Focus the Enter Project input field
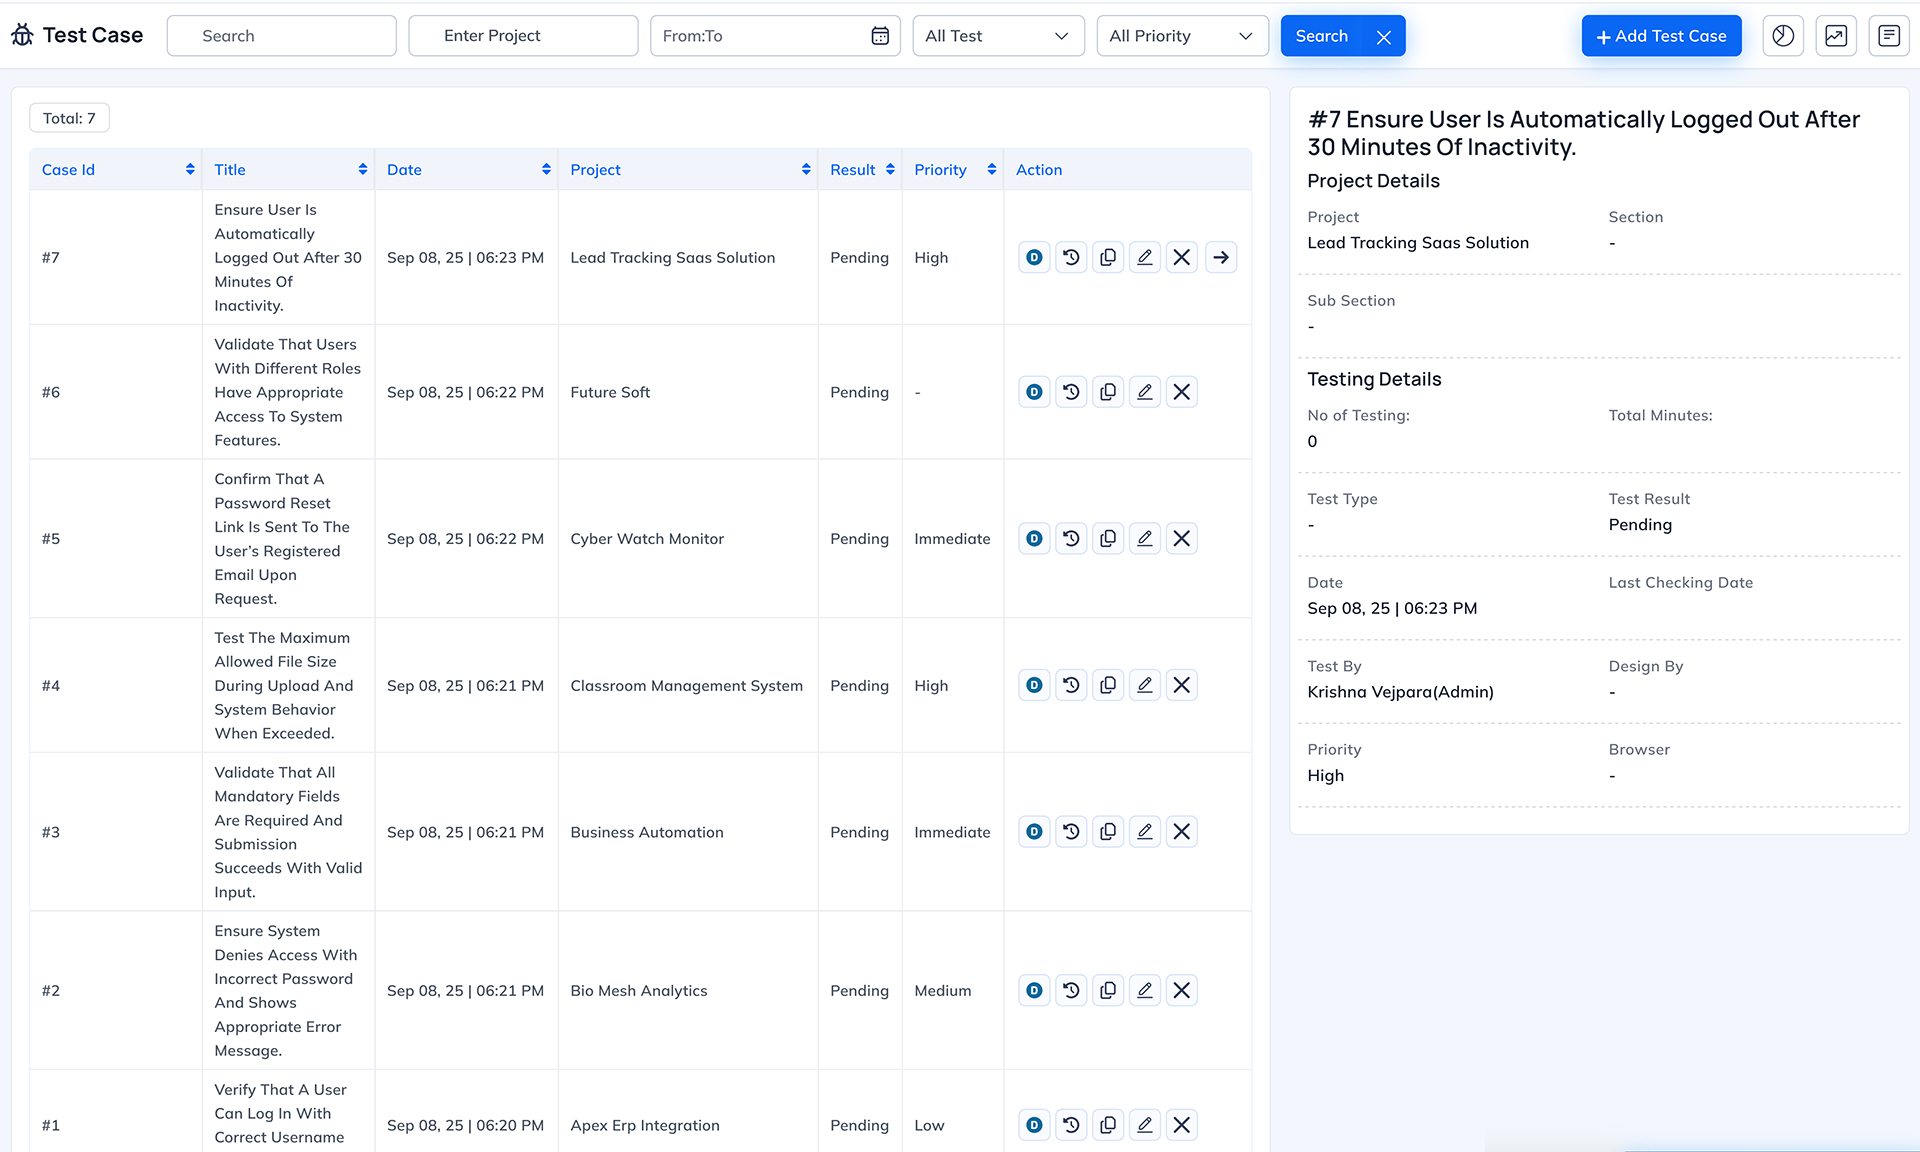This screenshot has width=1920, height=1152. (523, 36)
